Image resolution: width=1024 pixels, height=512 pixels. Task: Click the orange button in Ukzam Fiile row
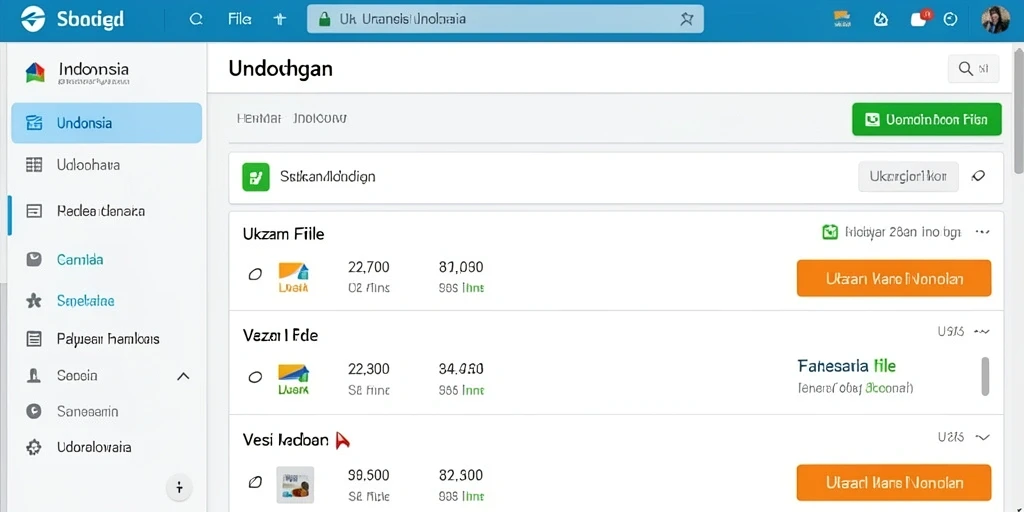pyautogui.click(x=894, y=278)
